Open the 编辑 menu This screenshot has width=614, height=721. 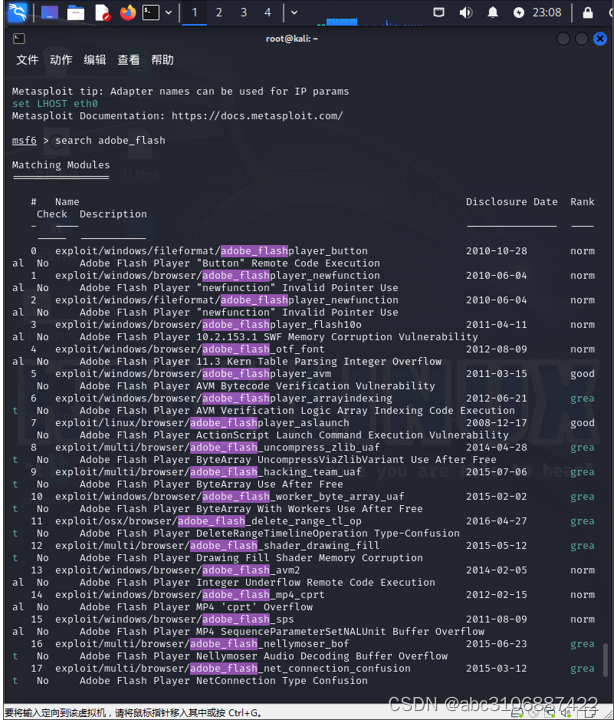tap(95, 60)
